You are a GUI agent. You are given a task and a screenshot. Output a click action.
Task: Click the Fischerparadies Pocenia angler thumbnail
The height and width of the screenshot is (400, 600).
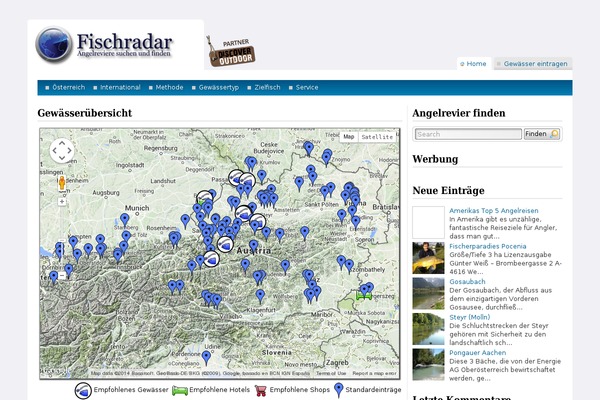pos(428,258)
